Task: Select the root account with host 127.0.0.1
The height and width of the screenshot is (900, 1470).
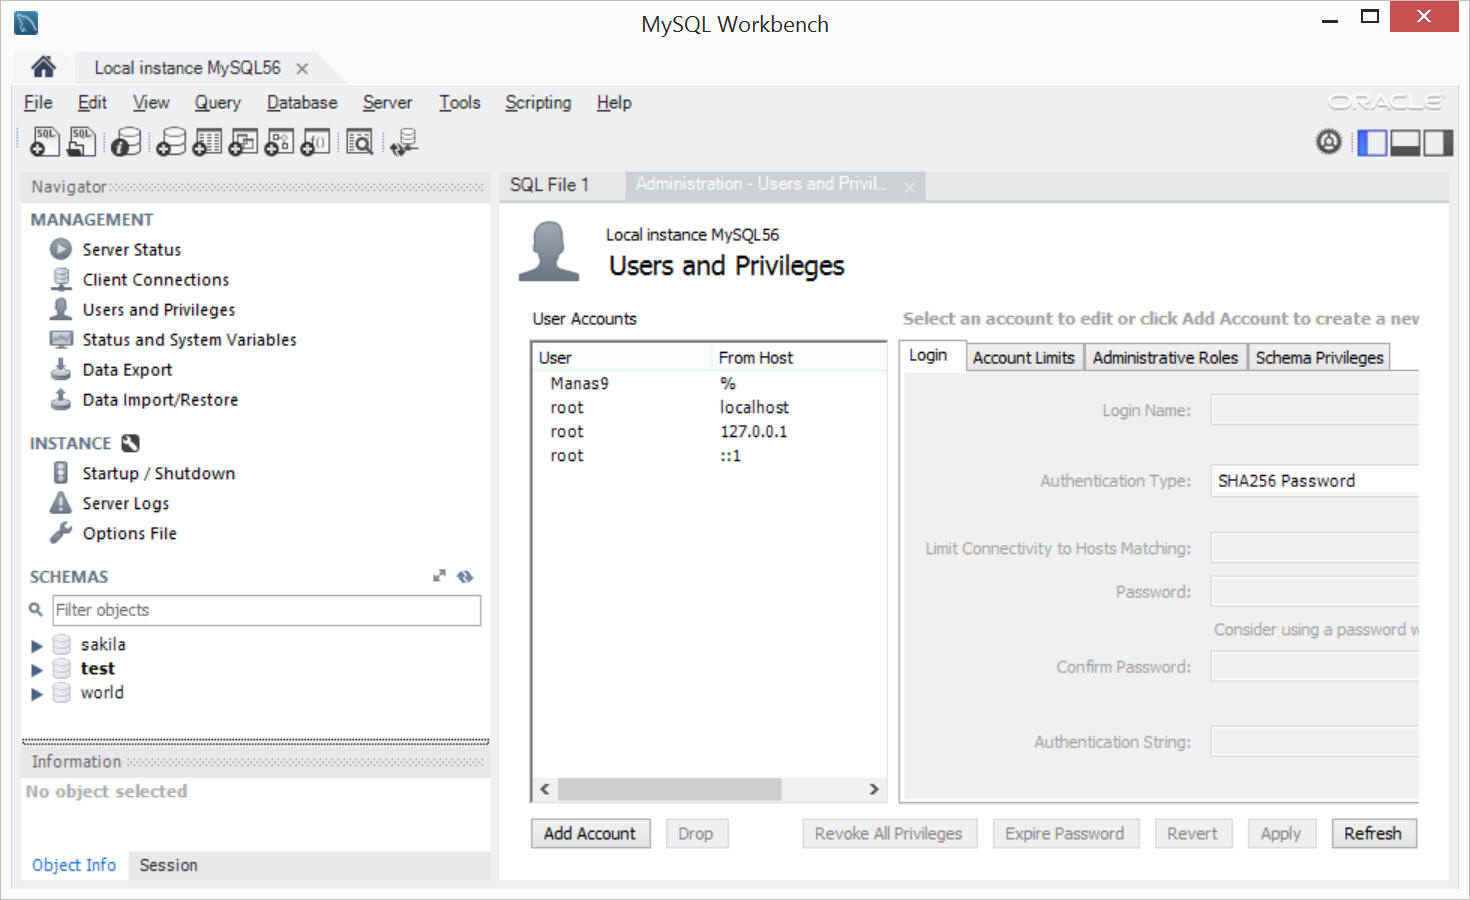Action: pos(709,431)
